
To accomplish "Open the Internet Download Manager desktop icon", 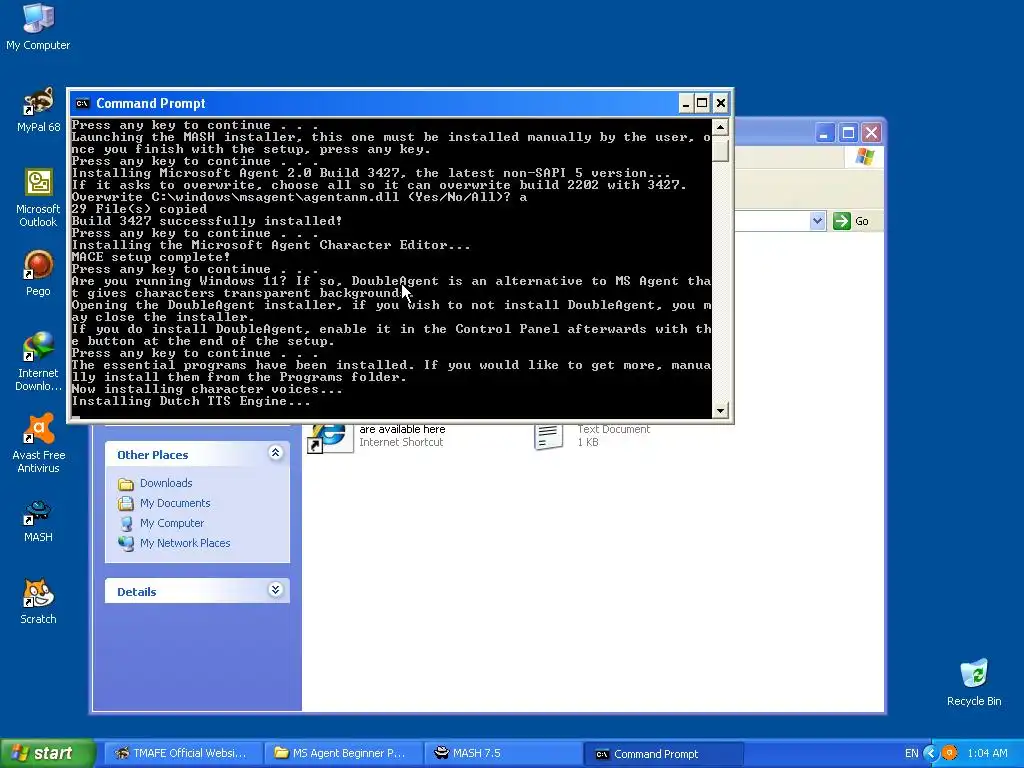I will pos(38,361).
